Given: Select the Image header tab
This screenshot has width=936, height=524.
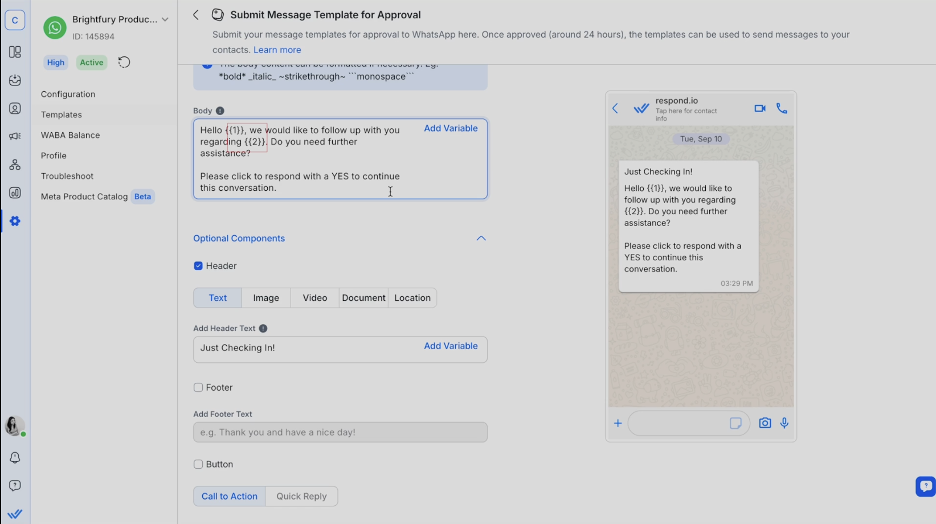Looking at the screenshot, I should click(x=266, y=298).
